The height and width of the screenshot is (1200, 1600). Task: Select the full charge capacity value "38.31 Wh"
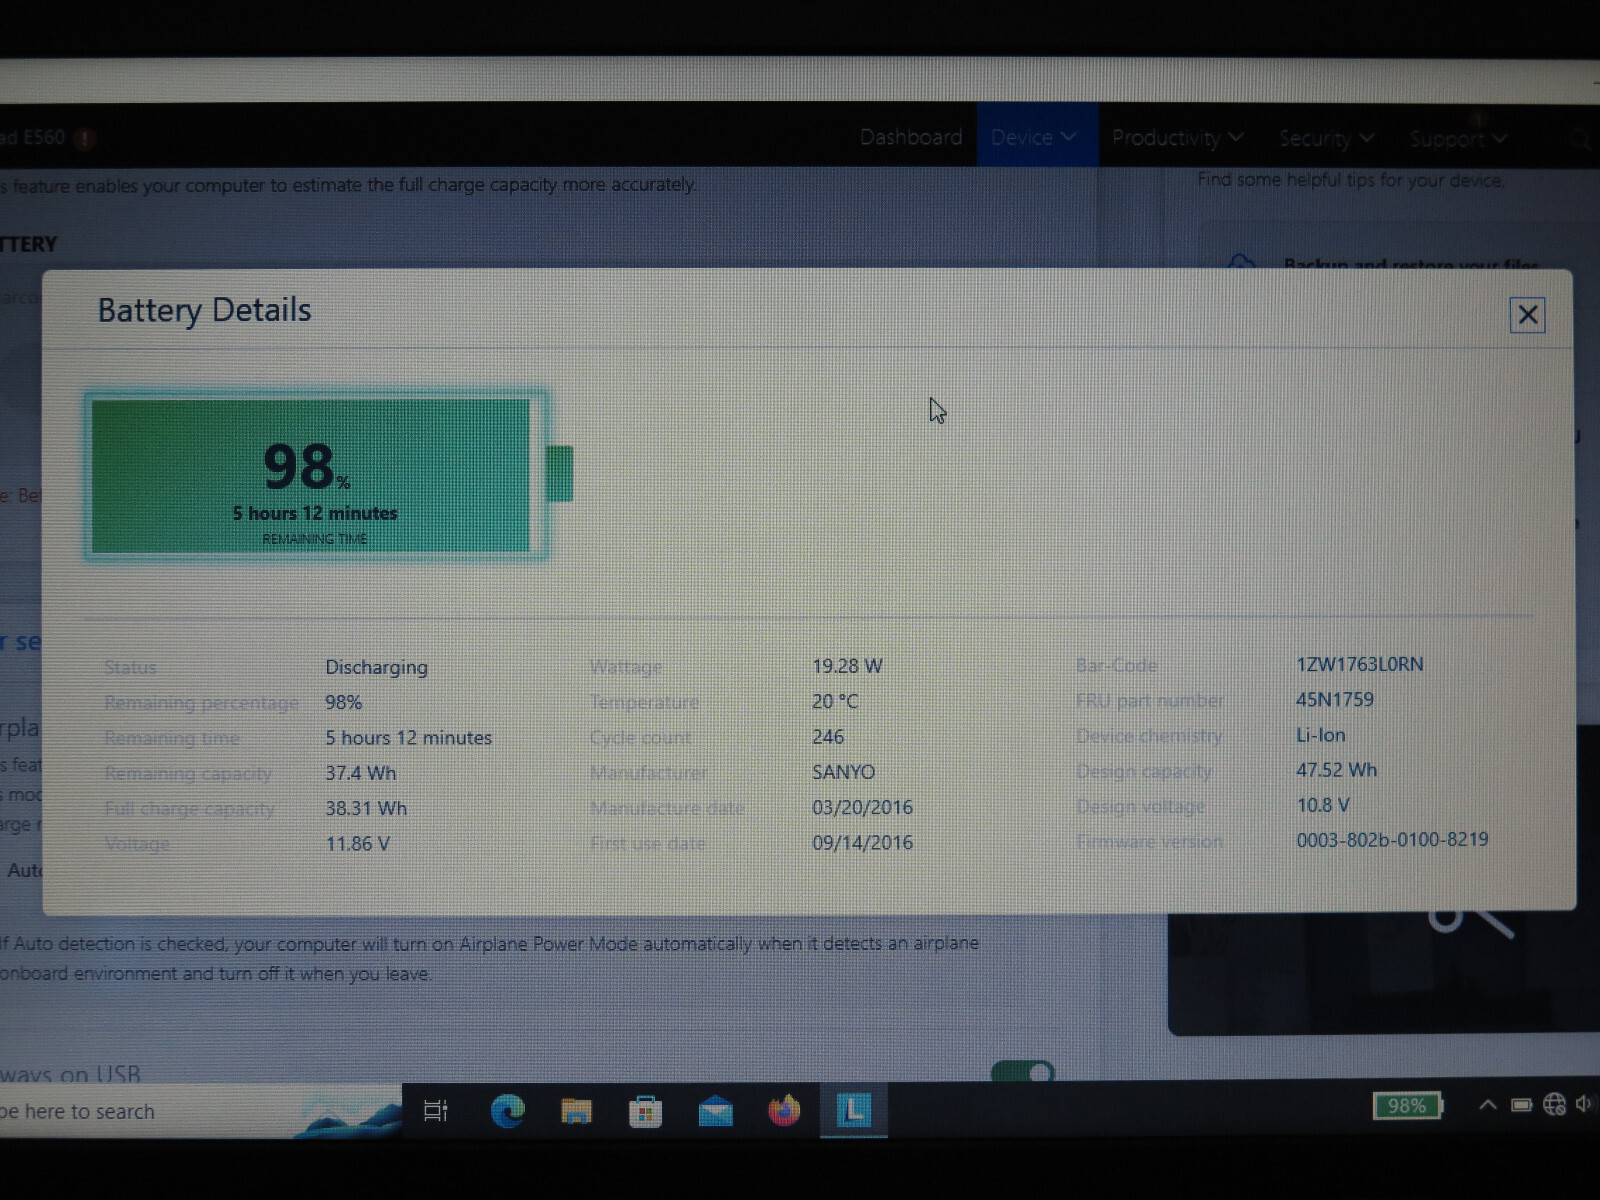[x=366, y=808]
